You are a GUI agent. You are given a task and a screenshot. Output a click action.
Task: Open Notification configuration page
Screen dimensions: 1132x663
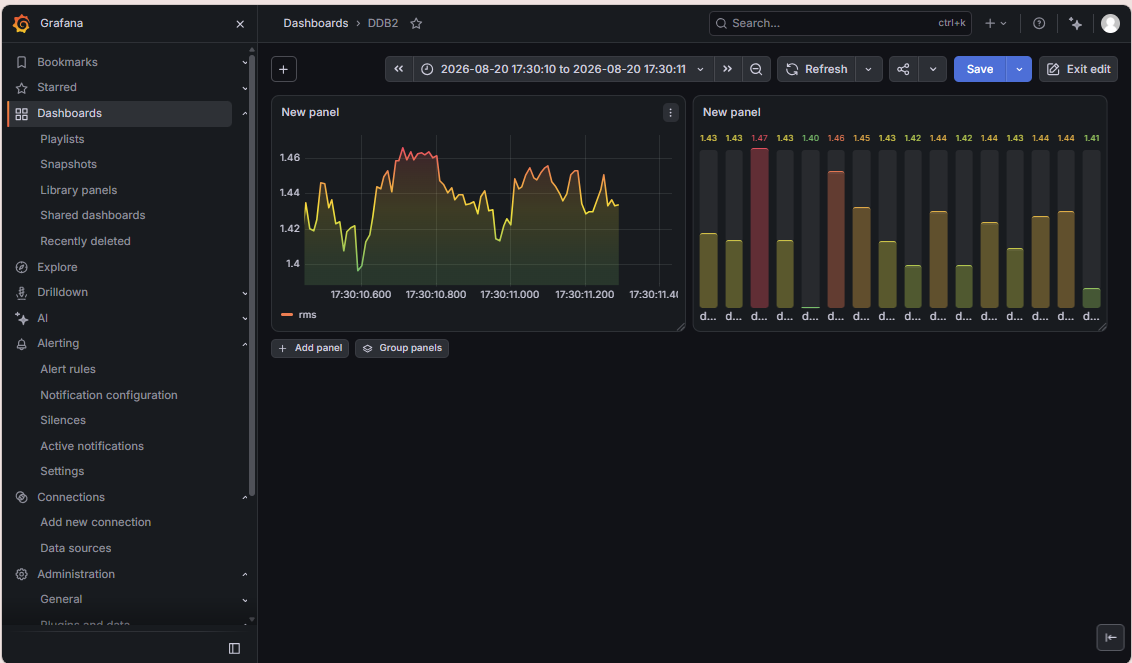pos(109,395)
